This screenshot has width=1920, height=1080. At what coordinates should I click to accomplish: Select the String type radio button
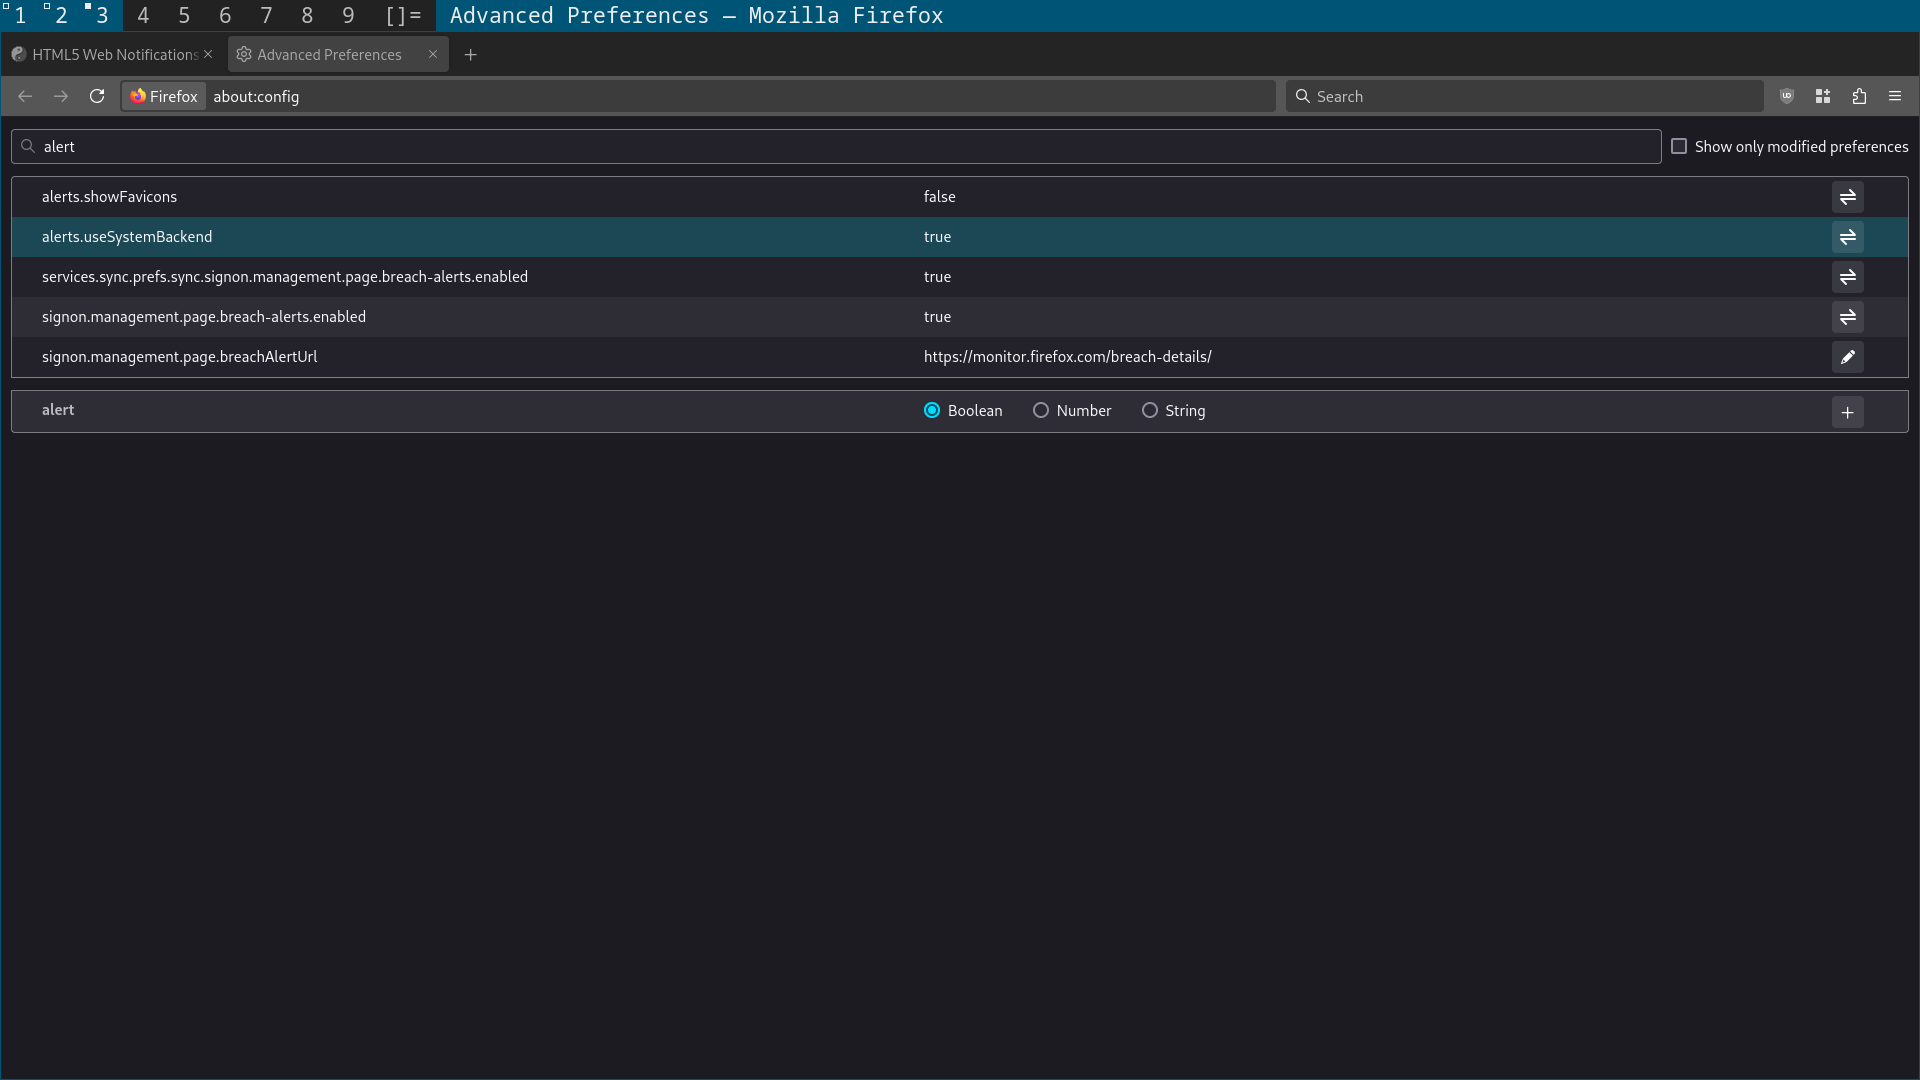pyautogui.click(x=1150, y=410)
